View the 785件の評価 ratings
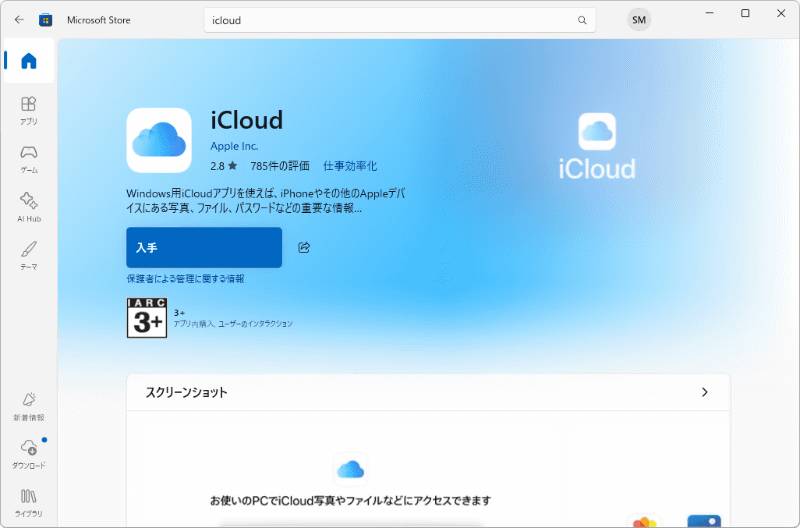This screenshot has height=528, width=800. pos(280,166)
